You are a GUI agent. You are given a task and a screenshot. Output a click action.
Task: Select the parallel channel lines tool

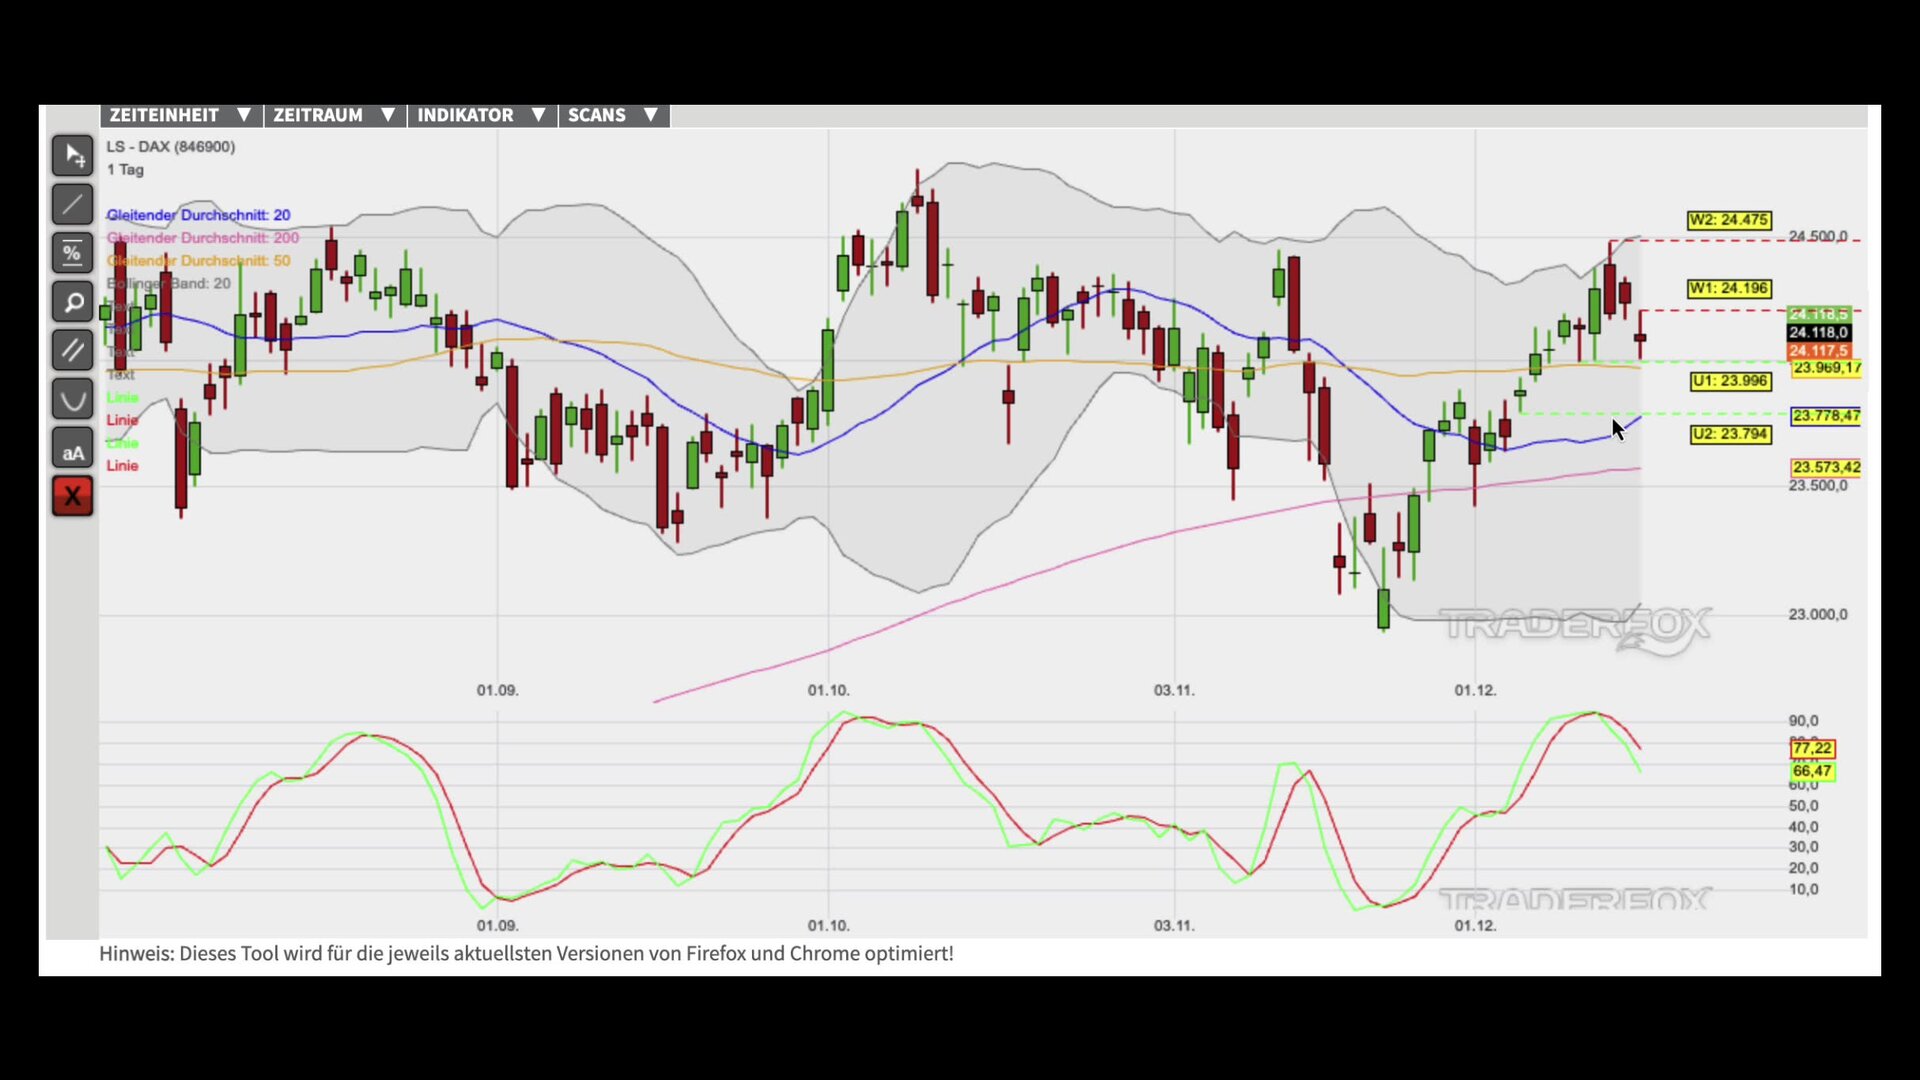(72, 350)
